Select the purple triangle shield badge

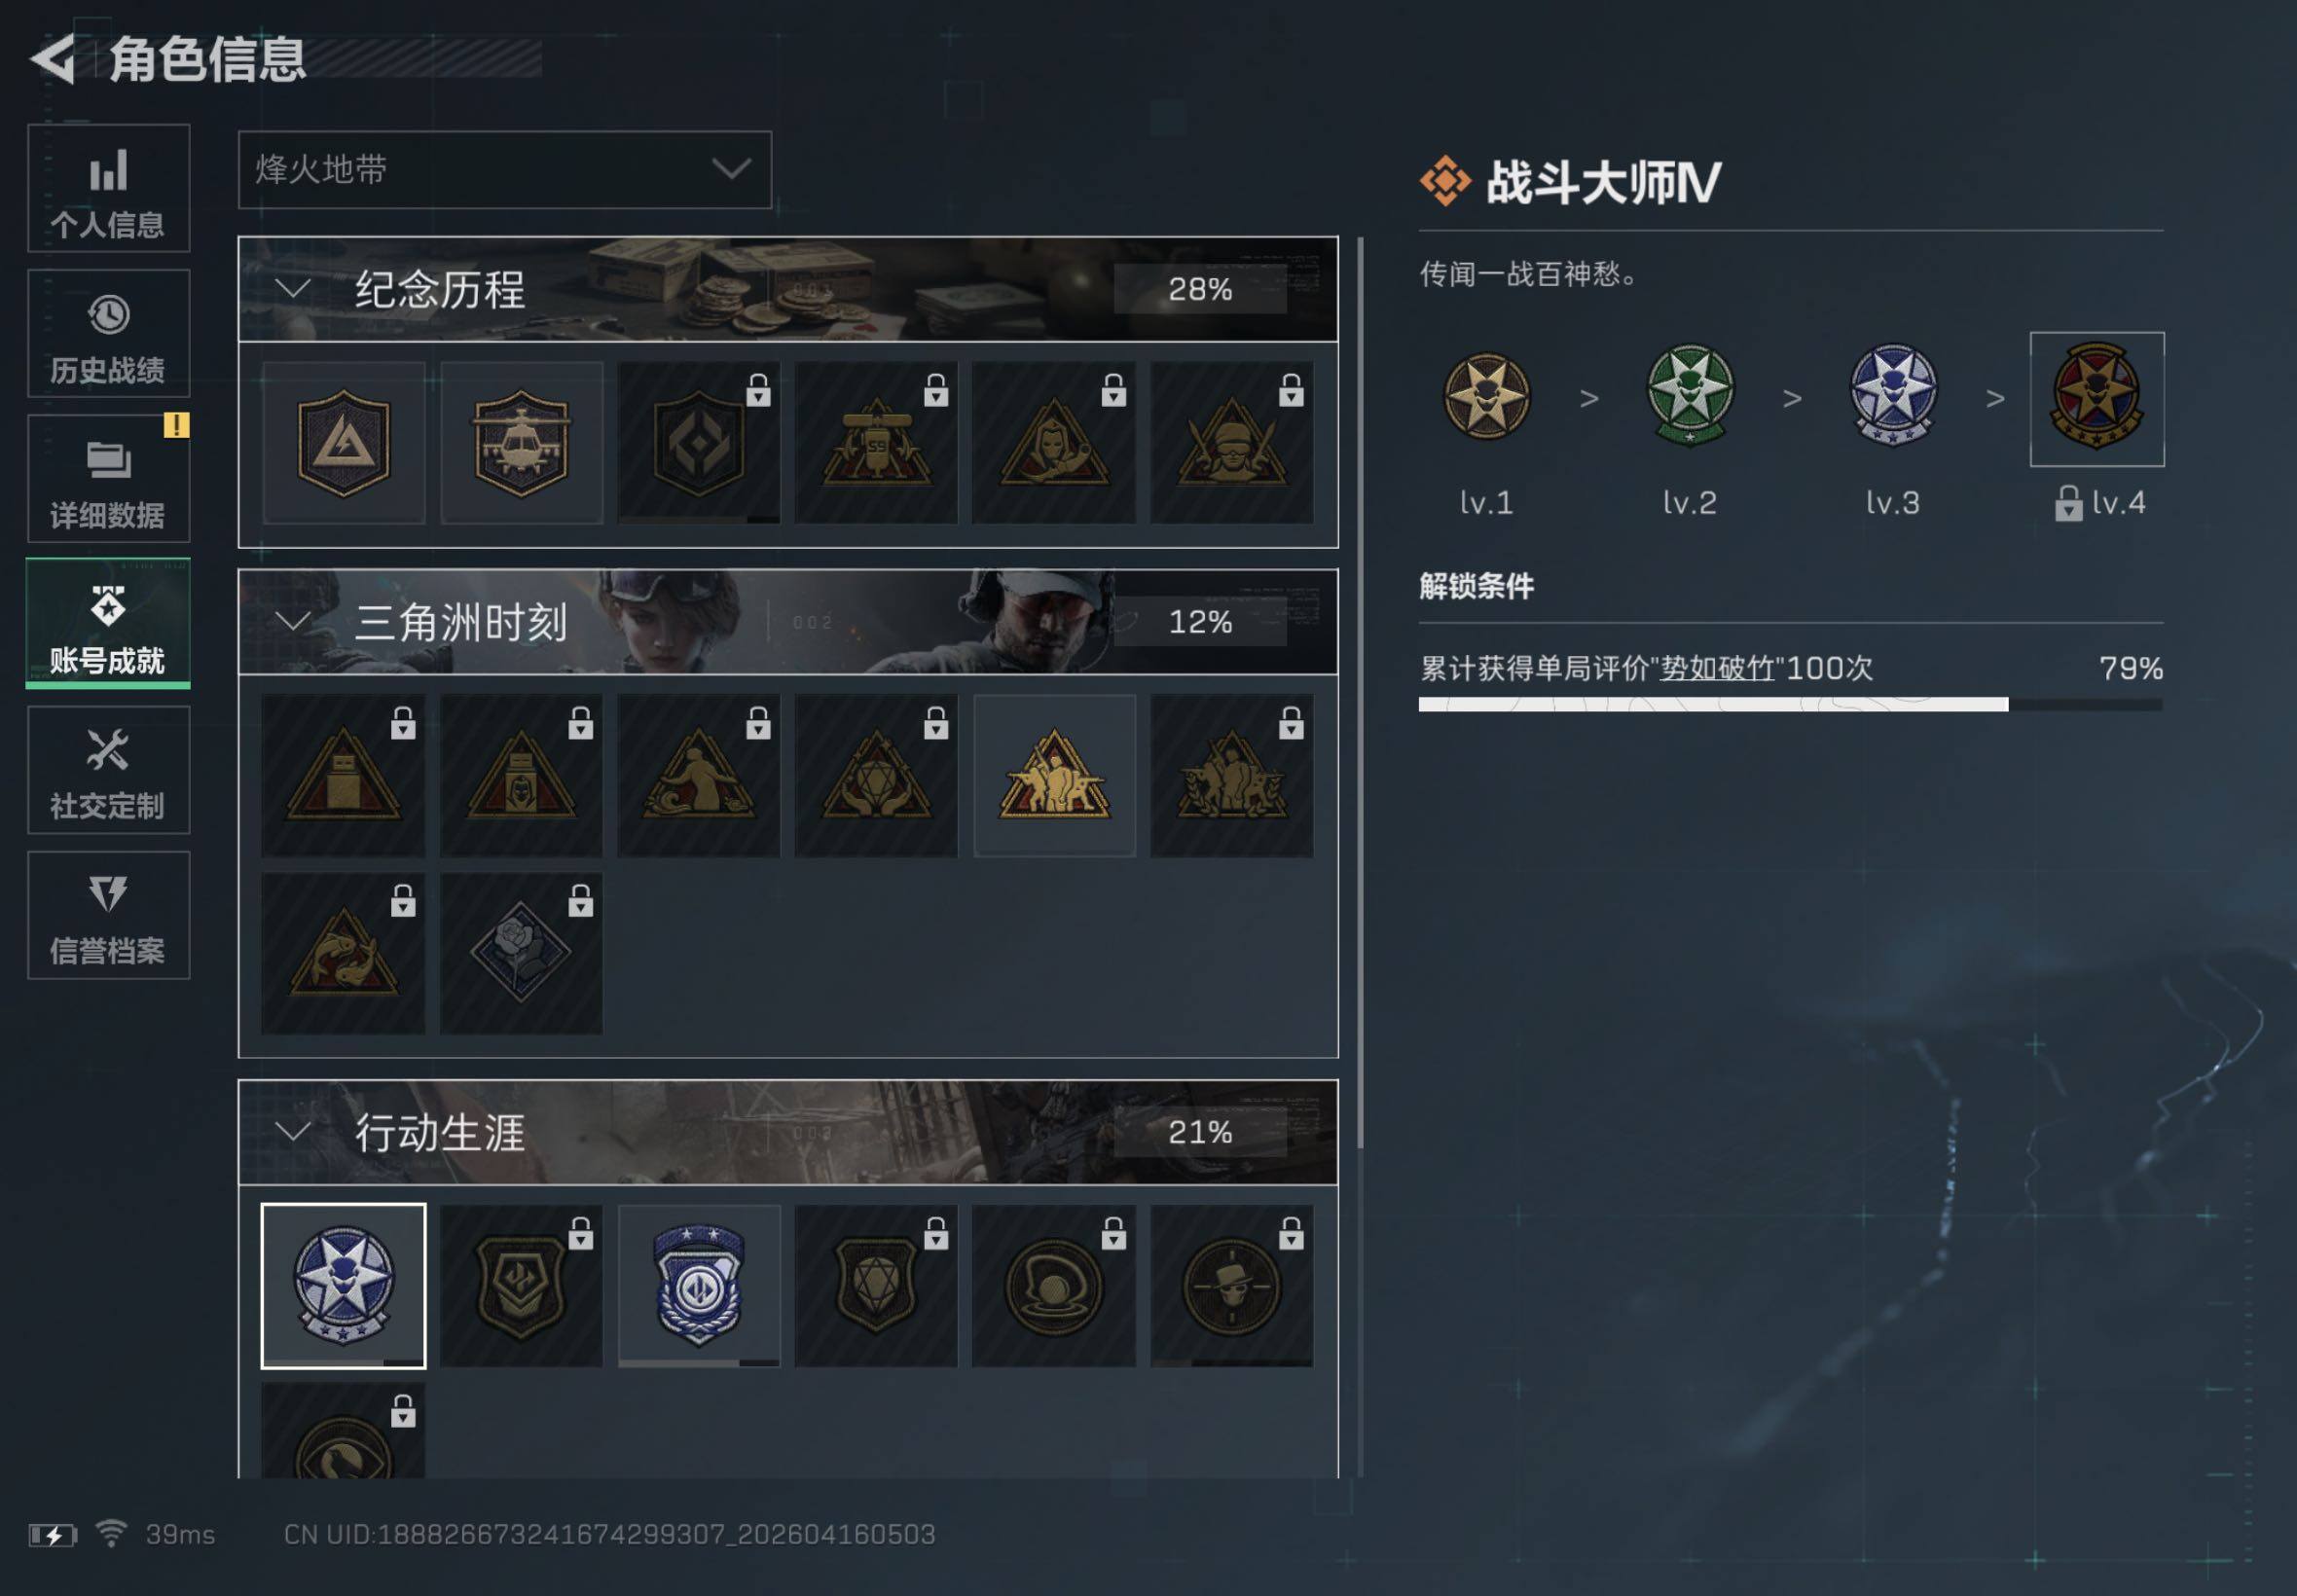coord(343,443)
